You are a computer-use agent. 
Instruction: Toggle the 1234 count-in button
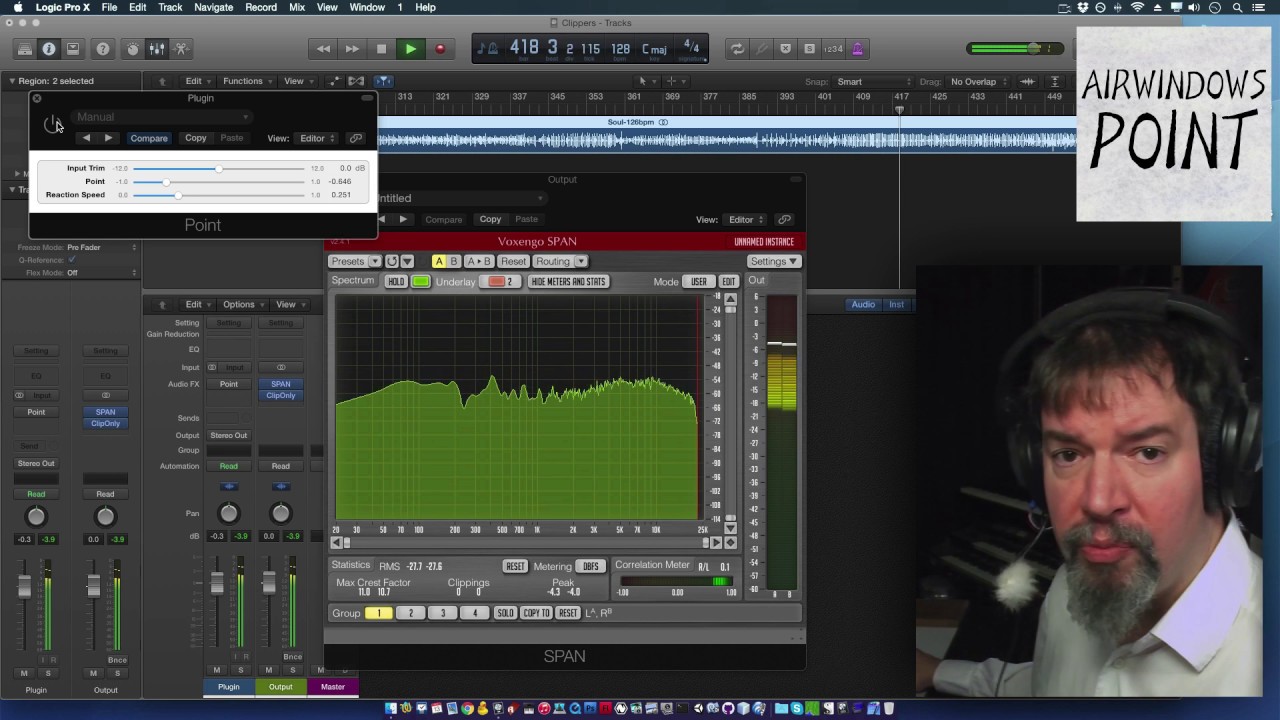pos(833,49)
